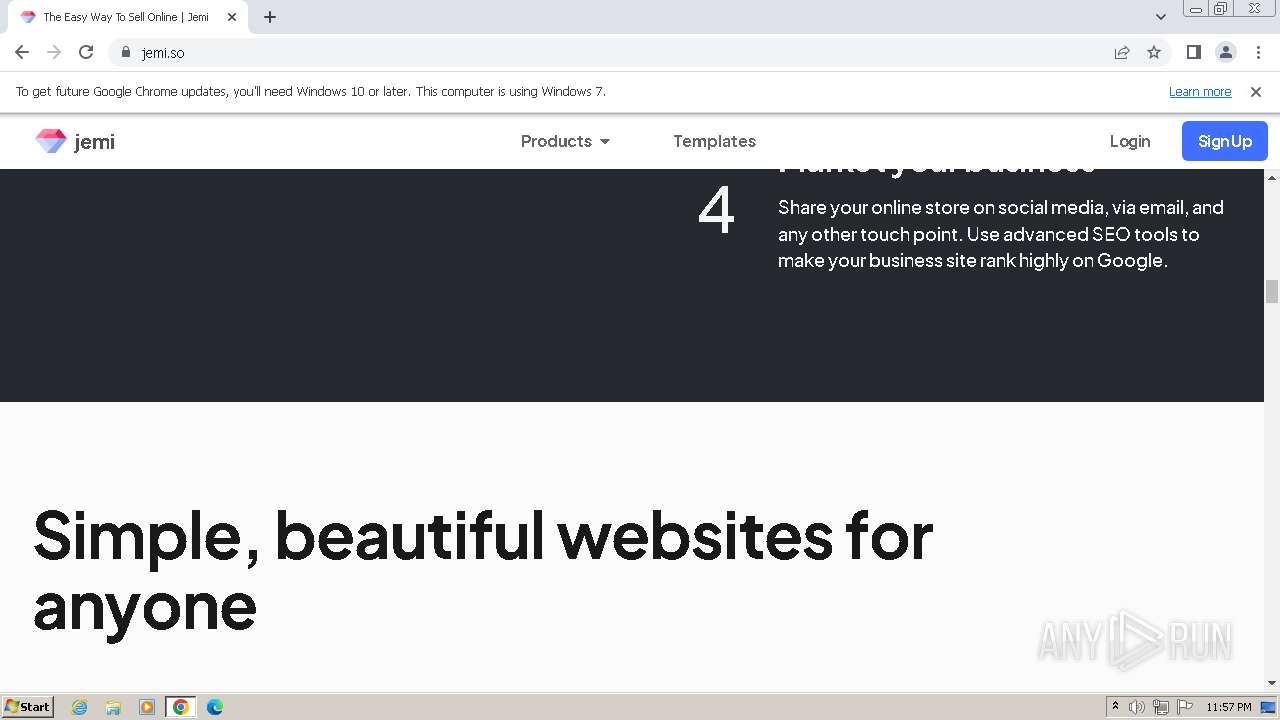1280x720 pixels.
Task: Close the Jemi browser tab
Action: 232,17
